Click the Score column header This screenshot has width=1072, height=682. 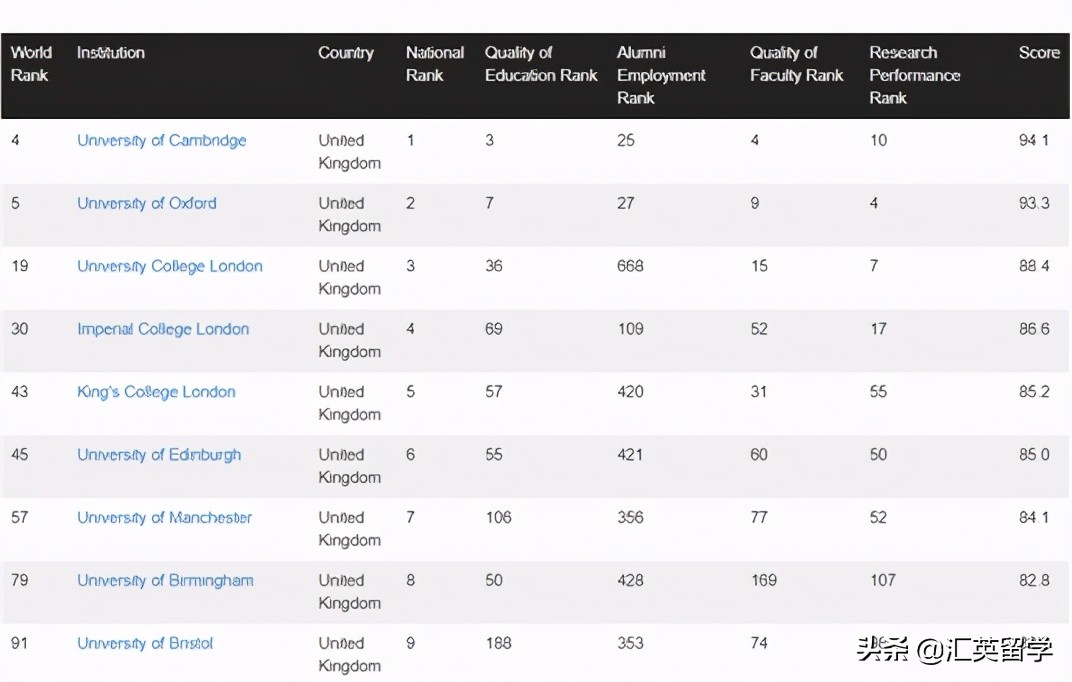tap(1038, 53)
